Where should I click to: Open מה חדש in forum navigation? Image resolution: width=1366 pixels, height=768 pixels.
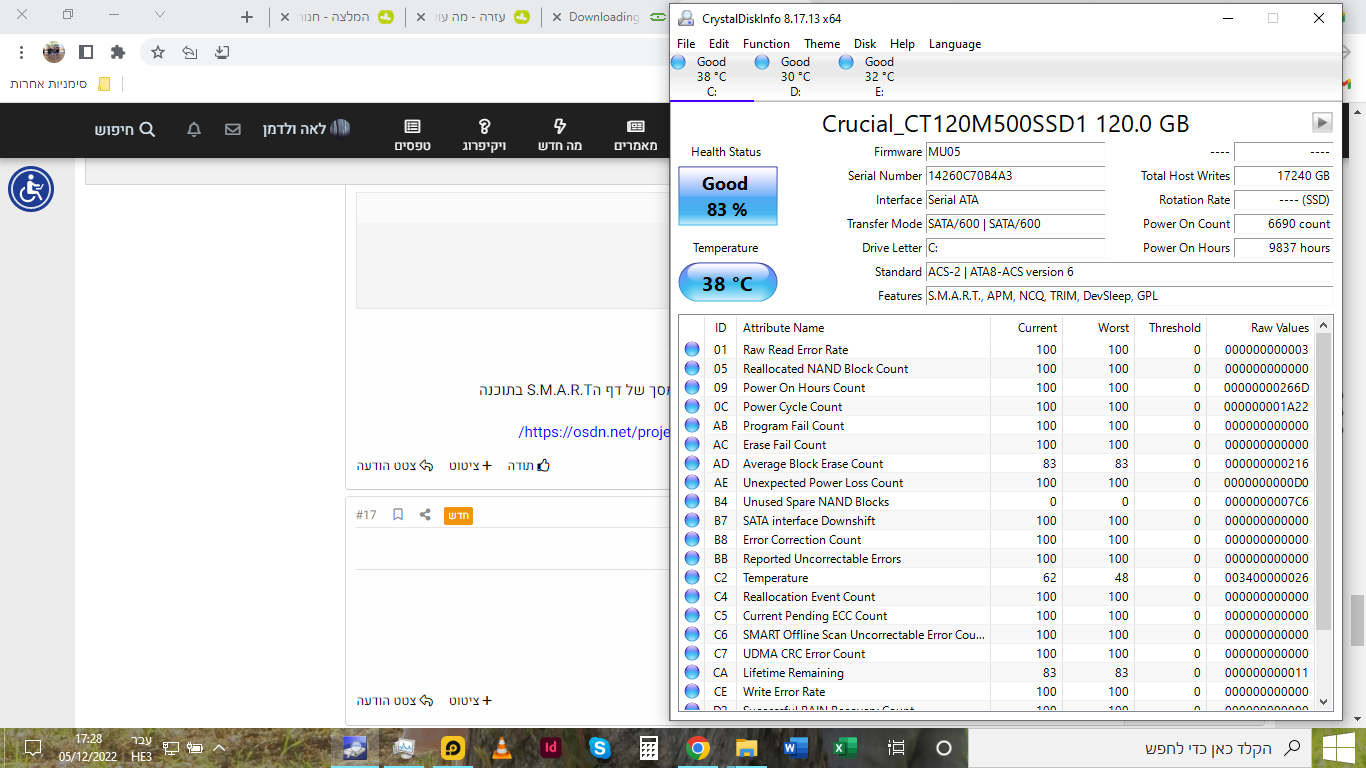tap(560, 135)
